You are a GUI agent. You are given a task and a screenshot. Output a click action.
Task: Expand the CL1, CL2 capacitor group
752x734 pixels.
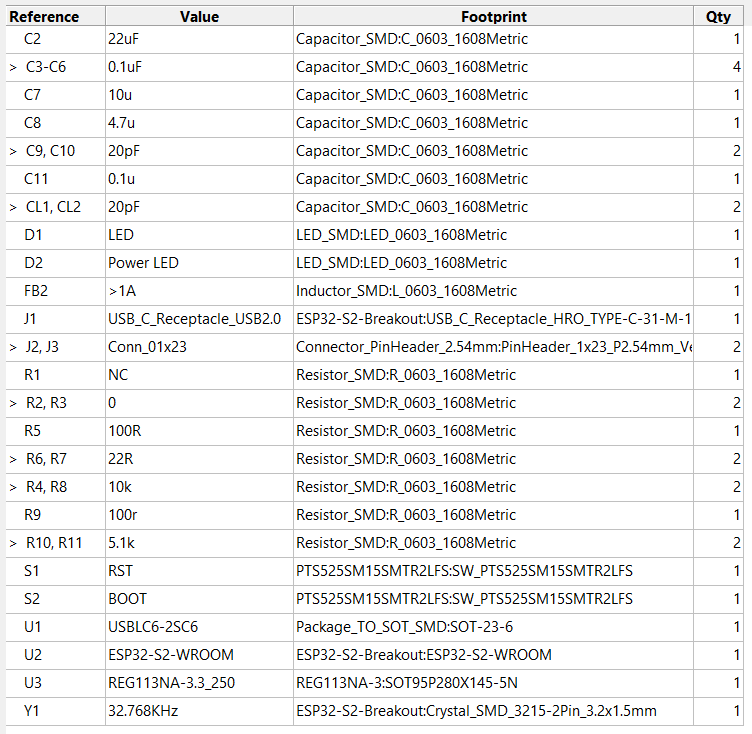(13, 207)
